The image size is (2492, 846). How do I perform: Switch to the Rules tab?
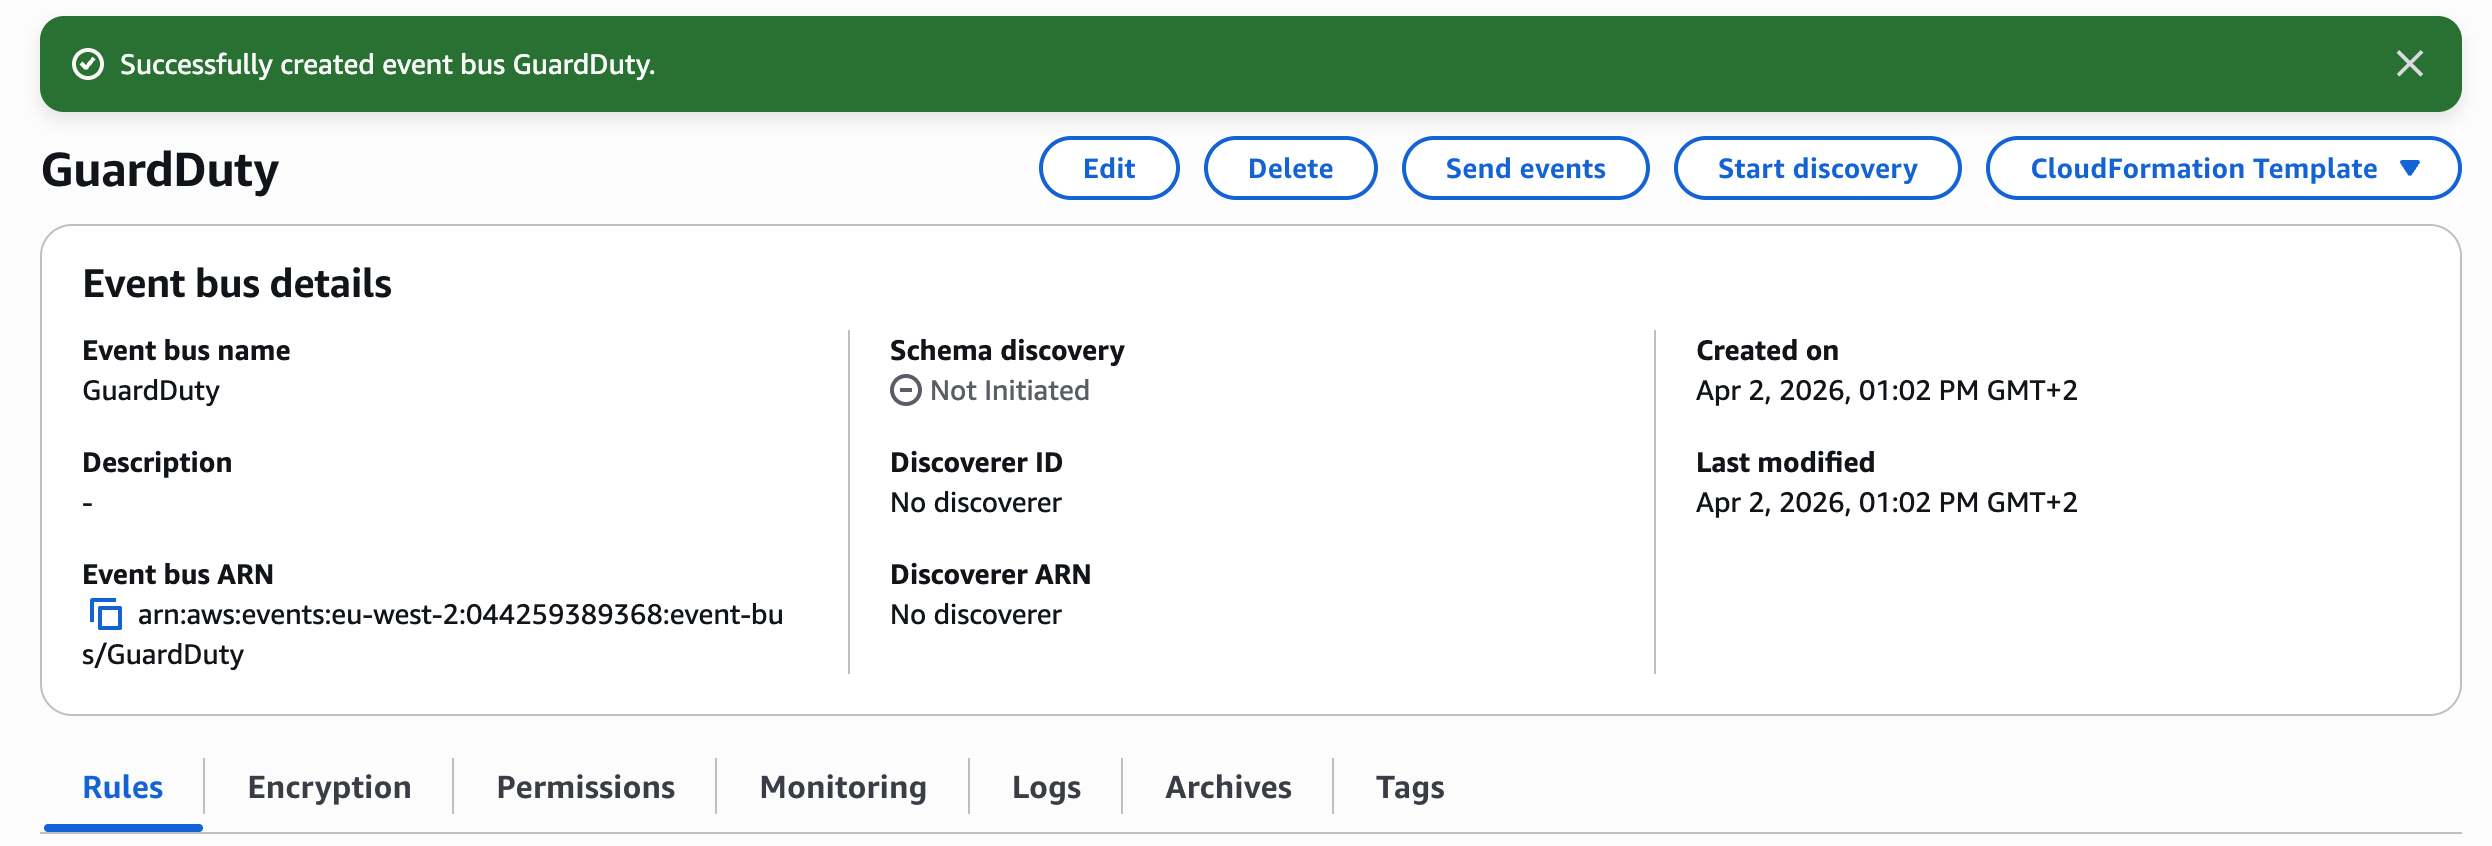coord(123,787)
